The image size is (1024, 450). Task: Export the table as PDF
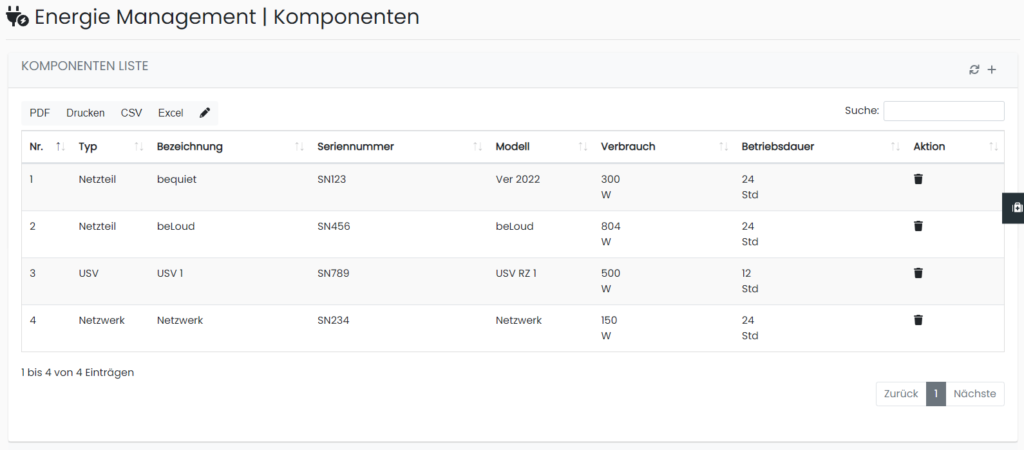click(x=40, y=113)
